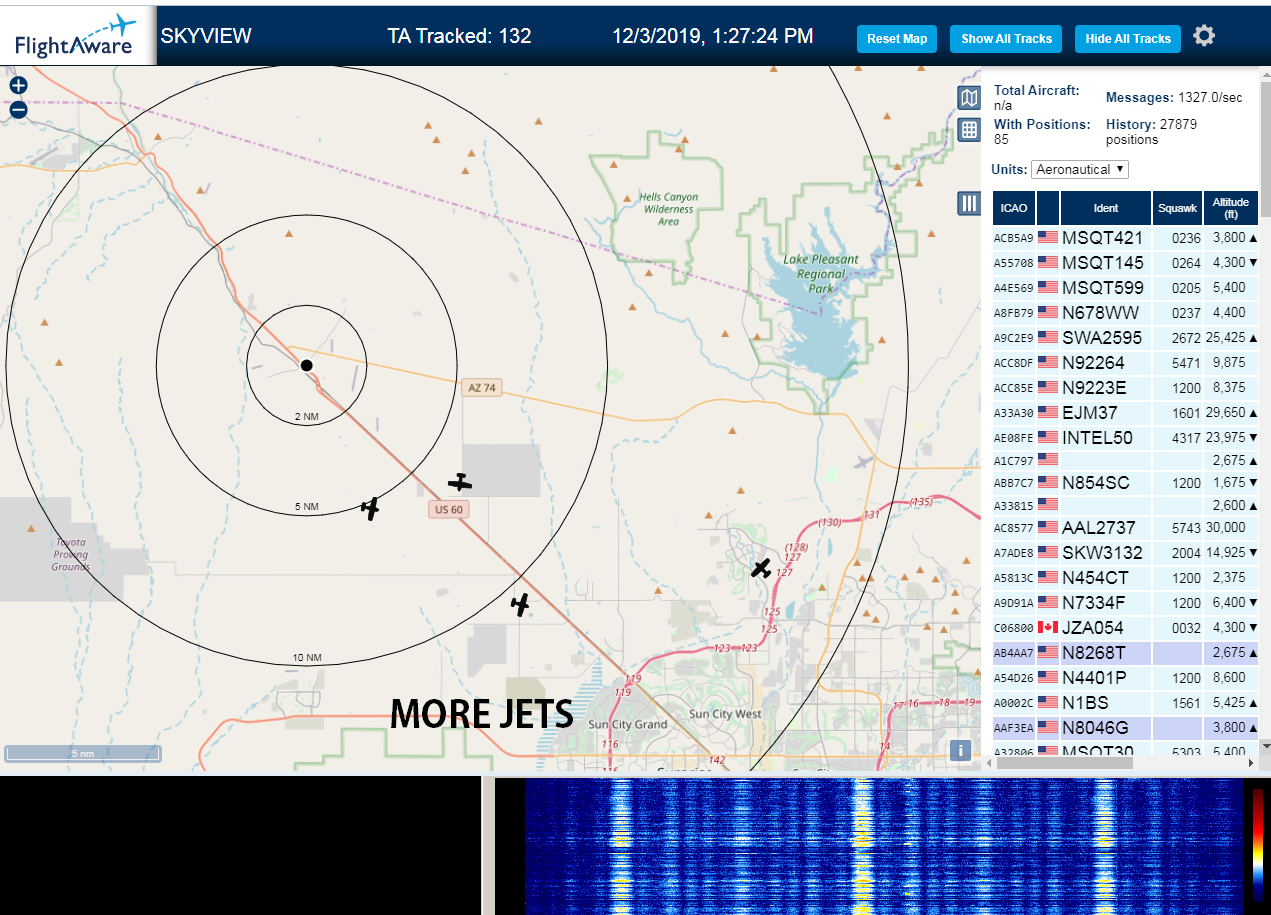Sort table by Squawk column
The image size is (1271, 915).
pyautogui.click(x=1177, y=208)
